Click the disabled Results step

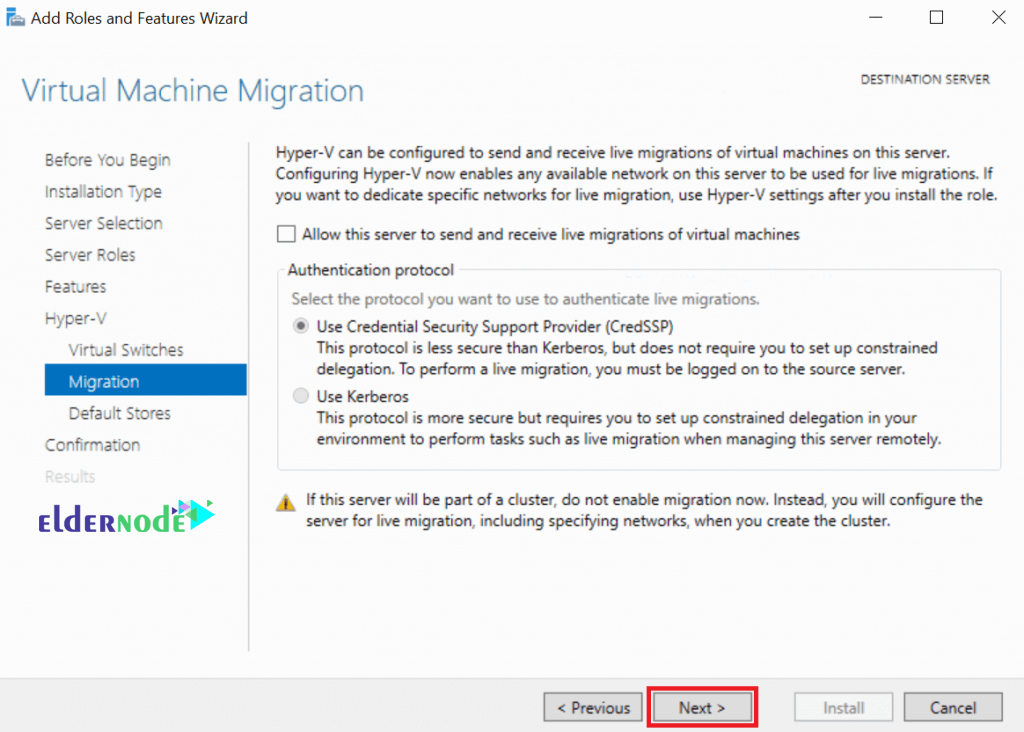(x=70, y=477)
